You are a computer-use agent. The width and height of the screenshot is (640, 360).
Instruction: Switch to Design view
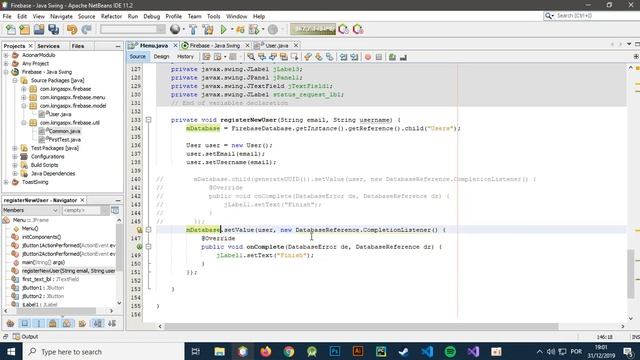pos(161,57)
